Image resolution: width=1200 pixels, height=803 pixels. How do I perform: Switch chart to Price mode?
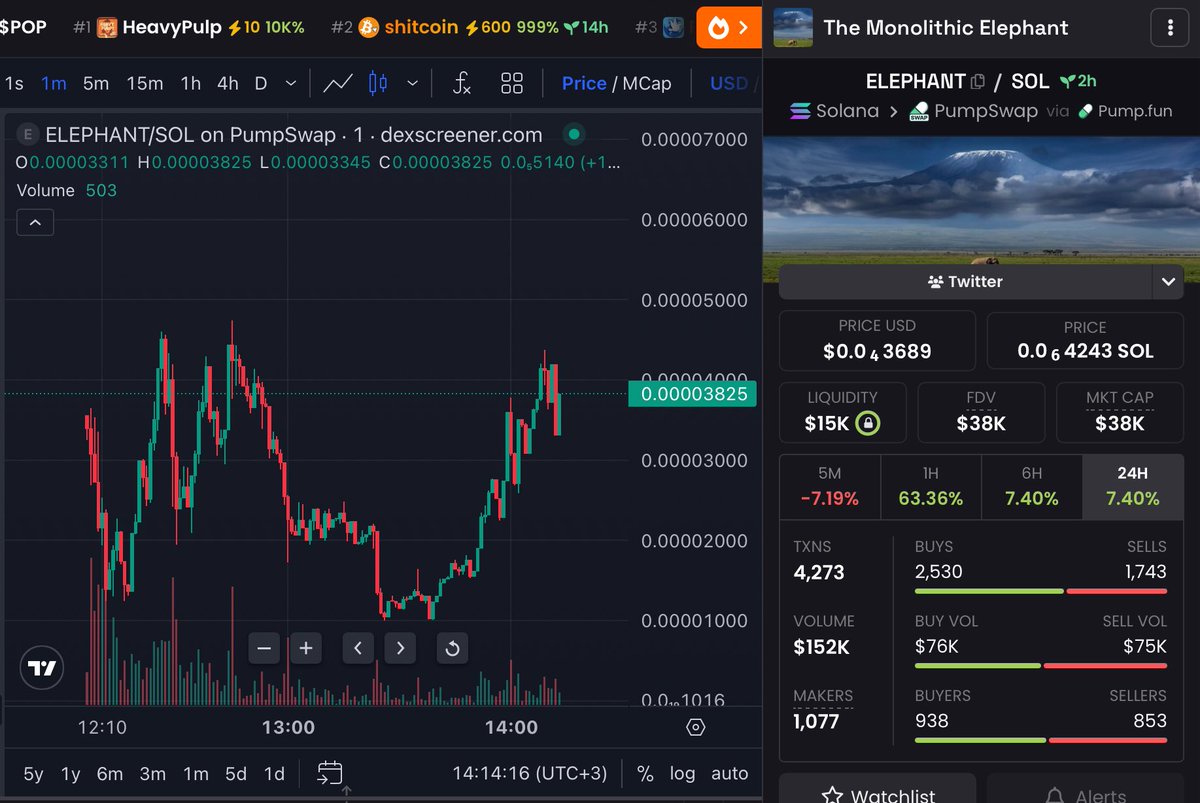[x=584, y=83]
